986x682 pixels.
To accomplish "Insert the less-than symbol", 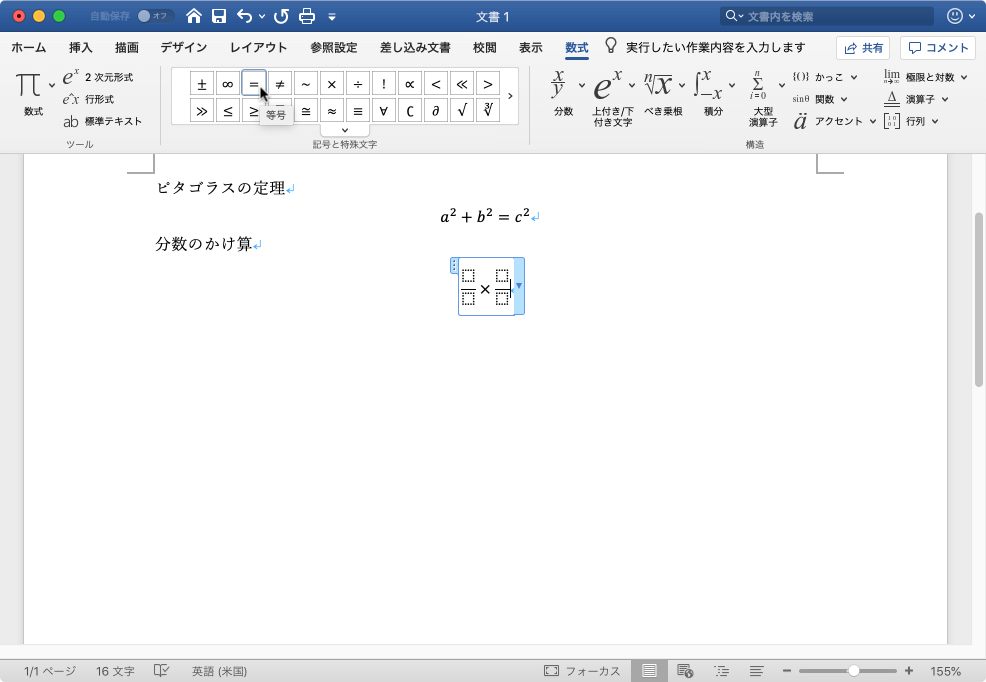I will point(436,84).
